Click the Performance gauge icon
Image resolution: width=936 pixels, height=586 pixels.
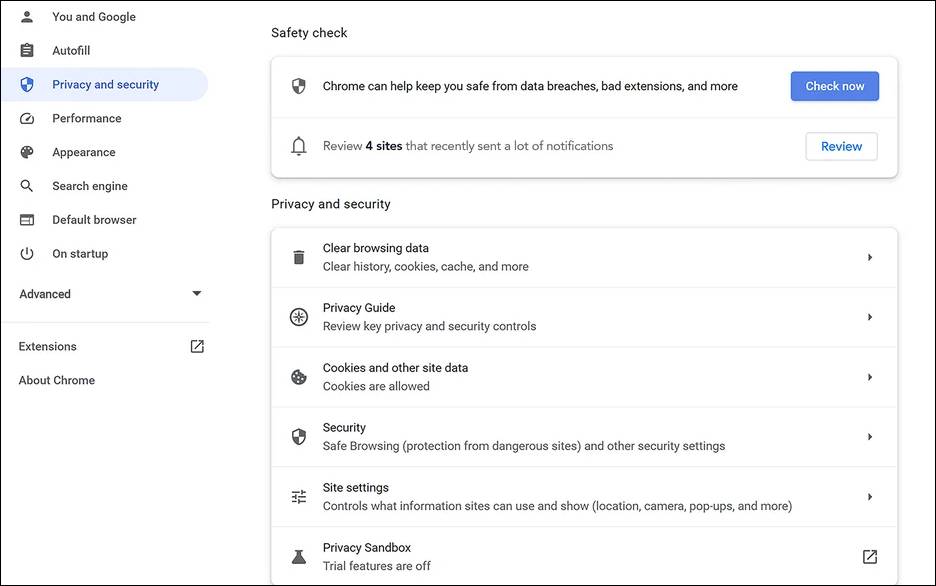pos(27,119)
